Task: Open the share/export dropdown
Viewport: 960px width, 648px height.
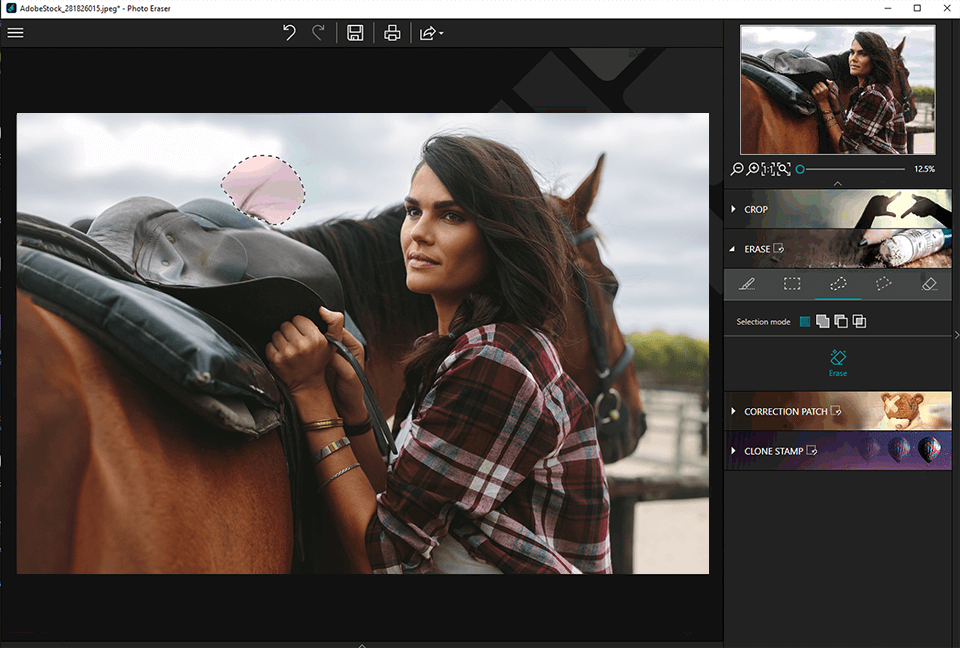Action: point(431,33)
